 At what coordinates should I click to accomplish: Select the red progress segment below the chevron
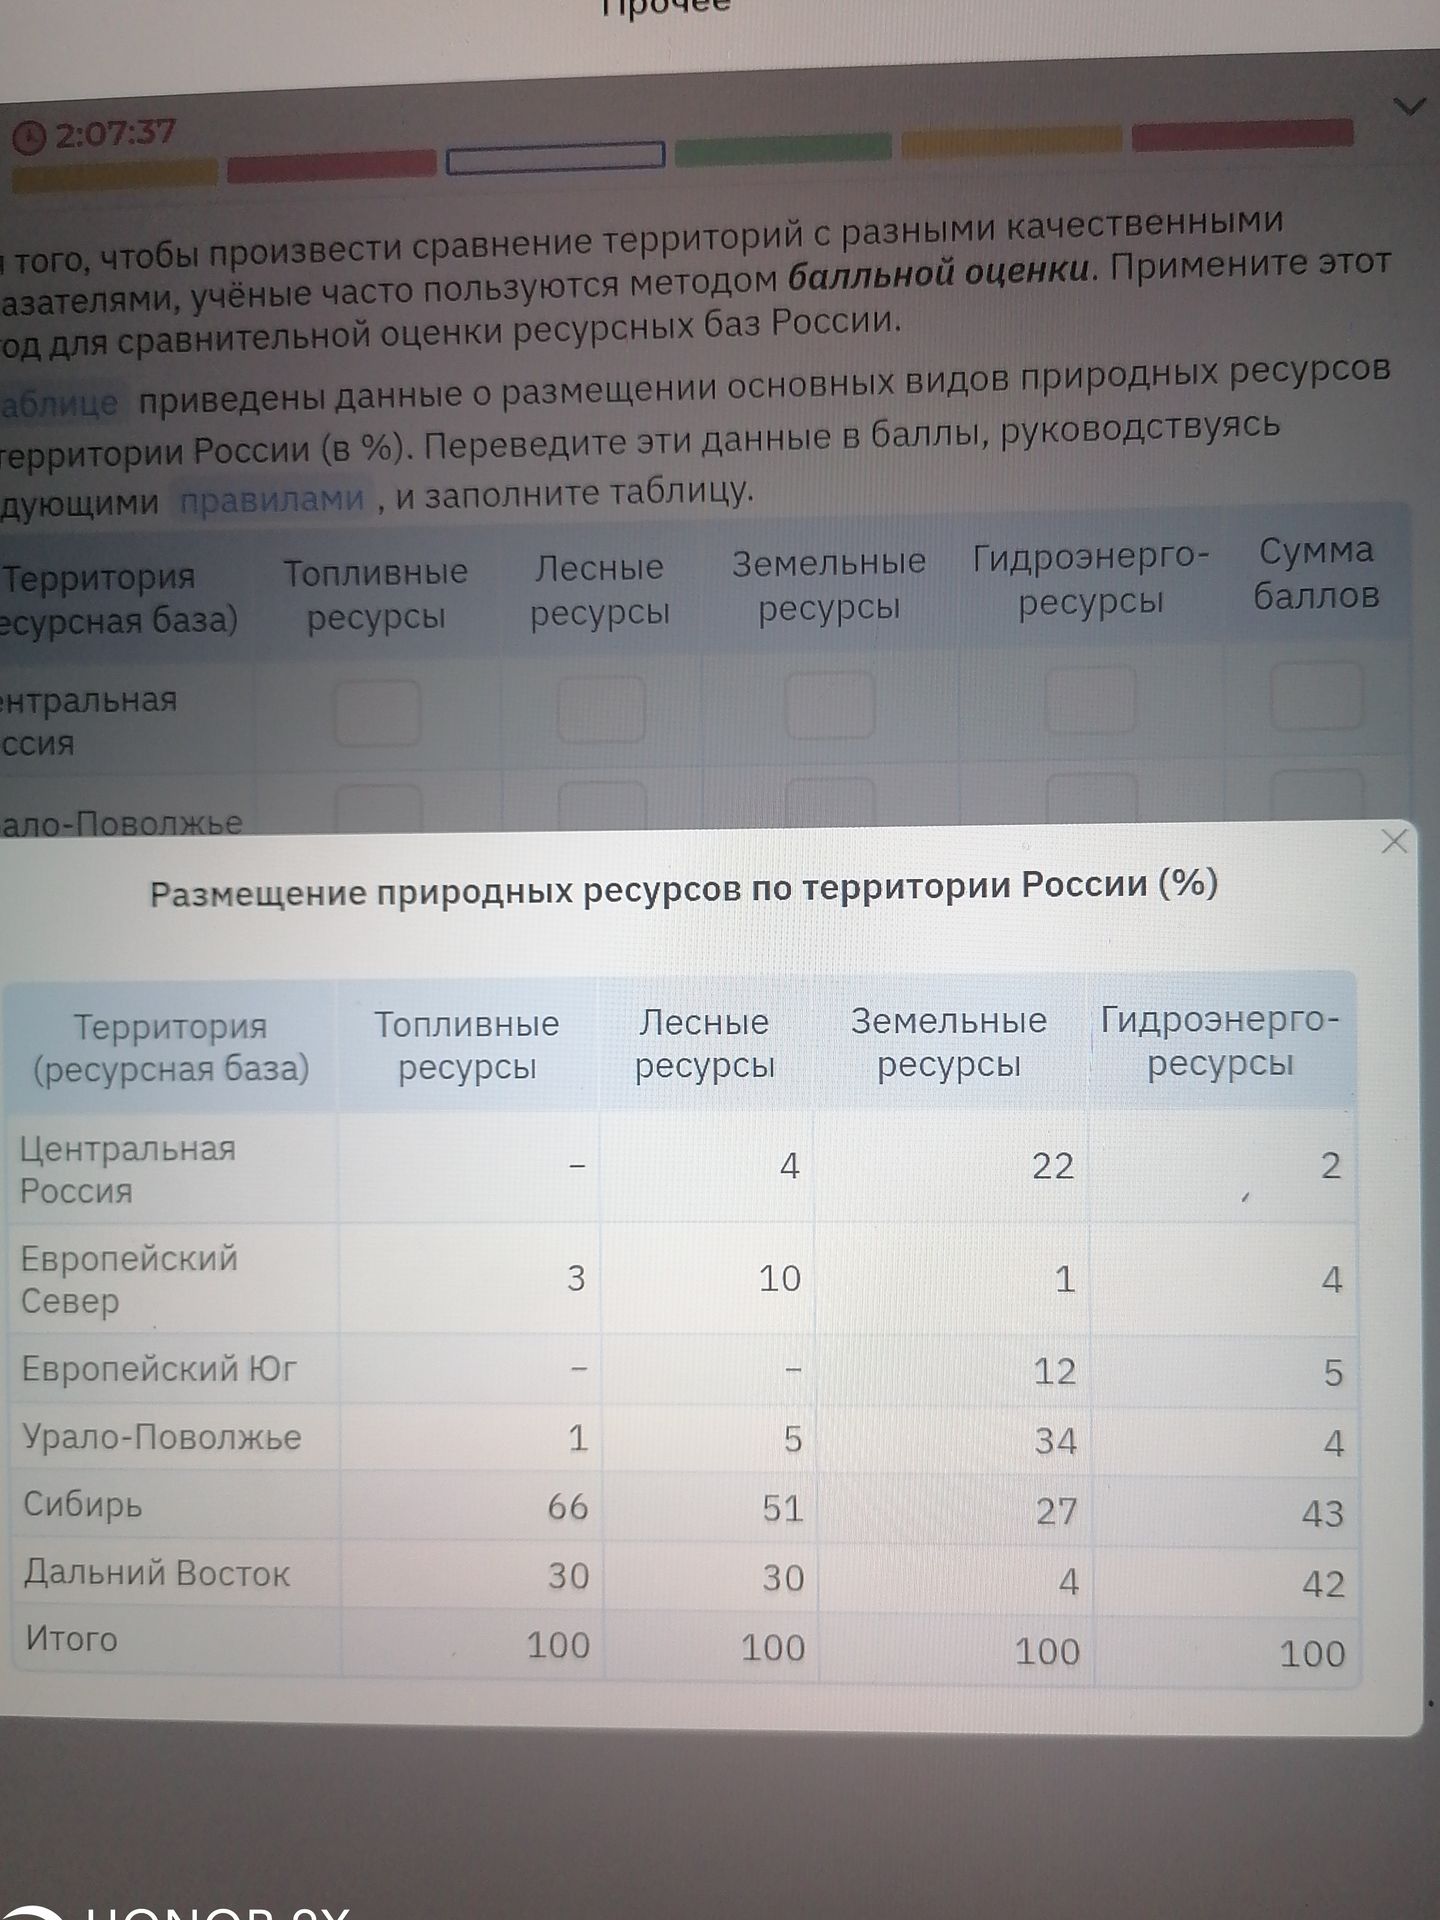(1242, 135)
